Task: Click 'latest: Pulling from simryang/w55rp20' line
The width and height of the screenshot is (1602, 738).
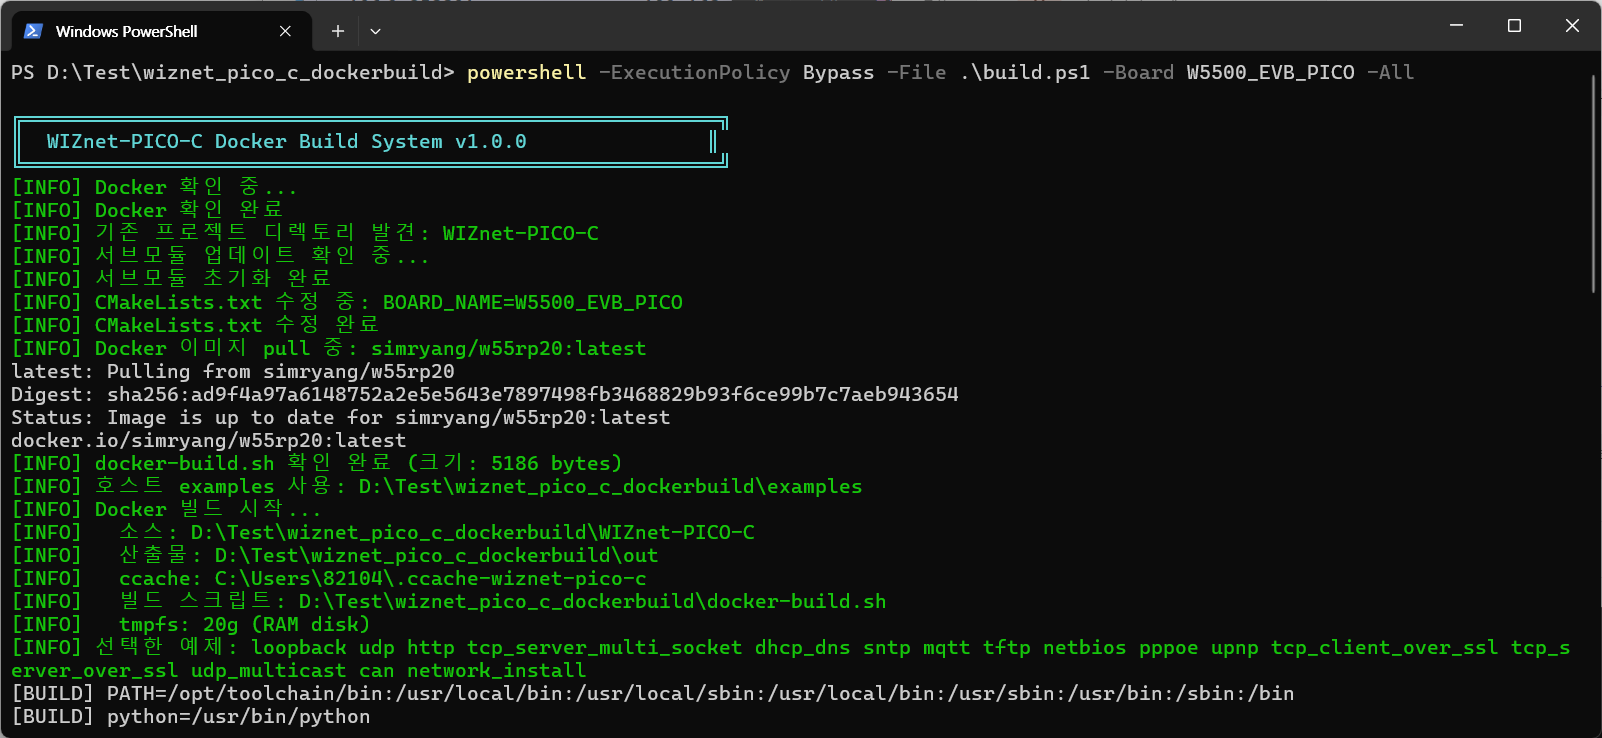Action: [232, 372]
